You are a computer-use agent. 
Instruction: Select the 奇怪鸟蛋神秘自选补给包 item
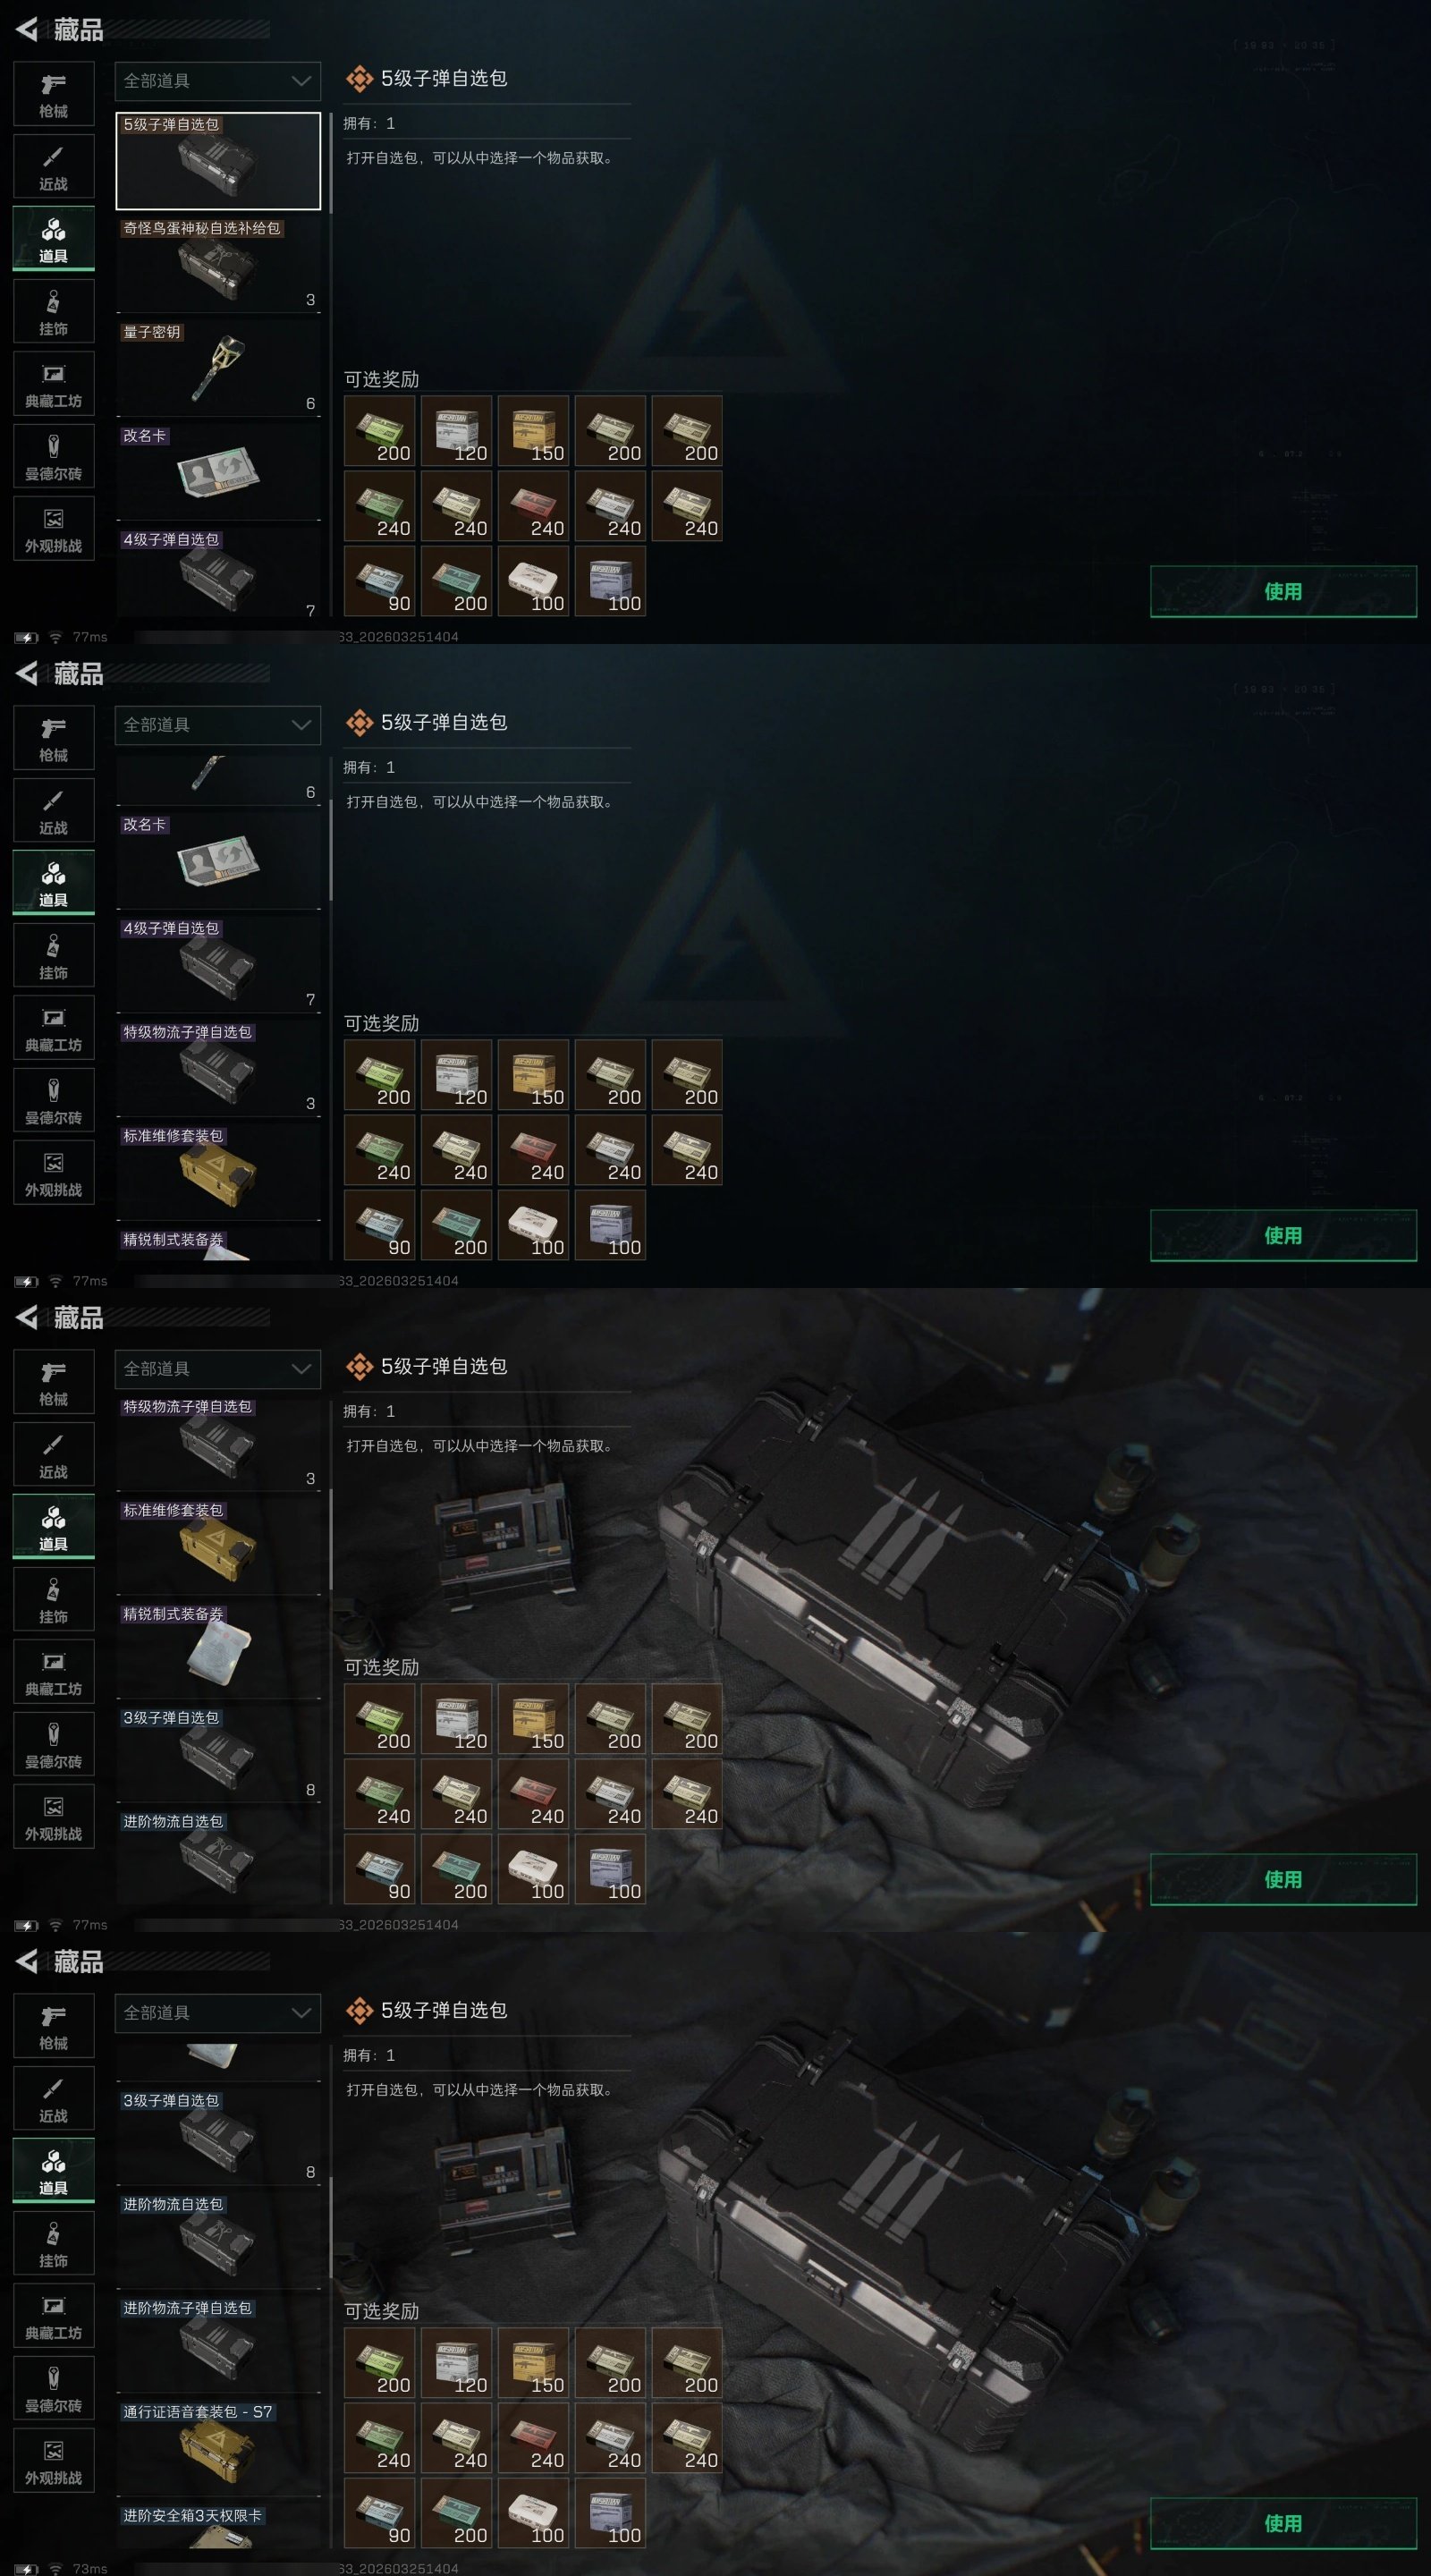click(x=218, y=264)
